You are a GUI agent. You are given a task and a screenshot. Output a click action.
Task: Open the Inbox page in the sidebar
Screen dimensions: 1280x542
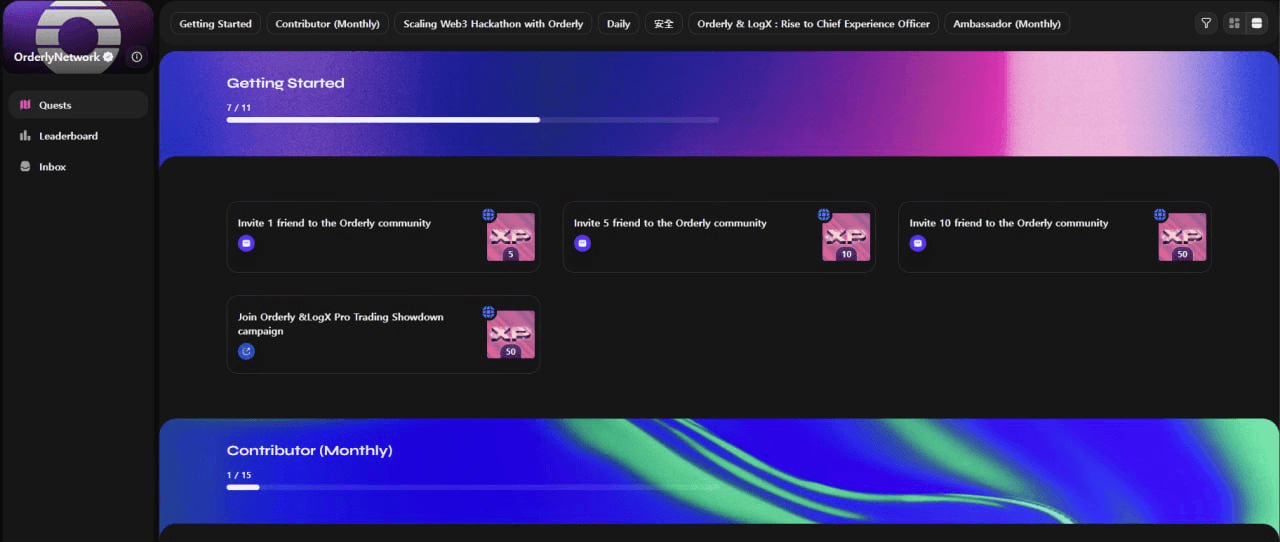coord(78,167)
